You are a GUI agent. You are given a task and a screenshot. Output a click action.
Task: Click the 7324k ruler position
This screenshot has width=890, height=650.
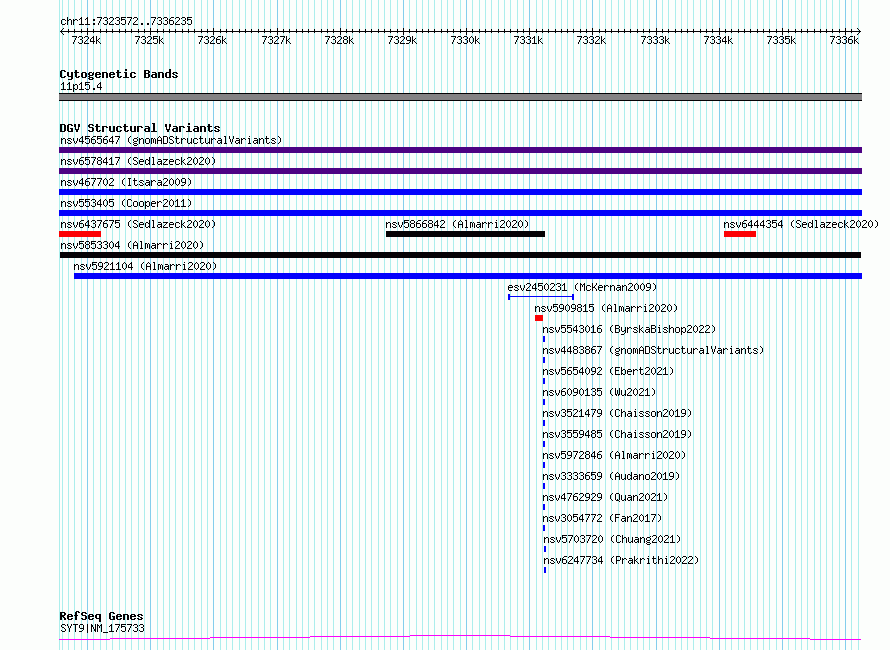[x=86, y=40]
